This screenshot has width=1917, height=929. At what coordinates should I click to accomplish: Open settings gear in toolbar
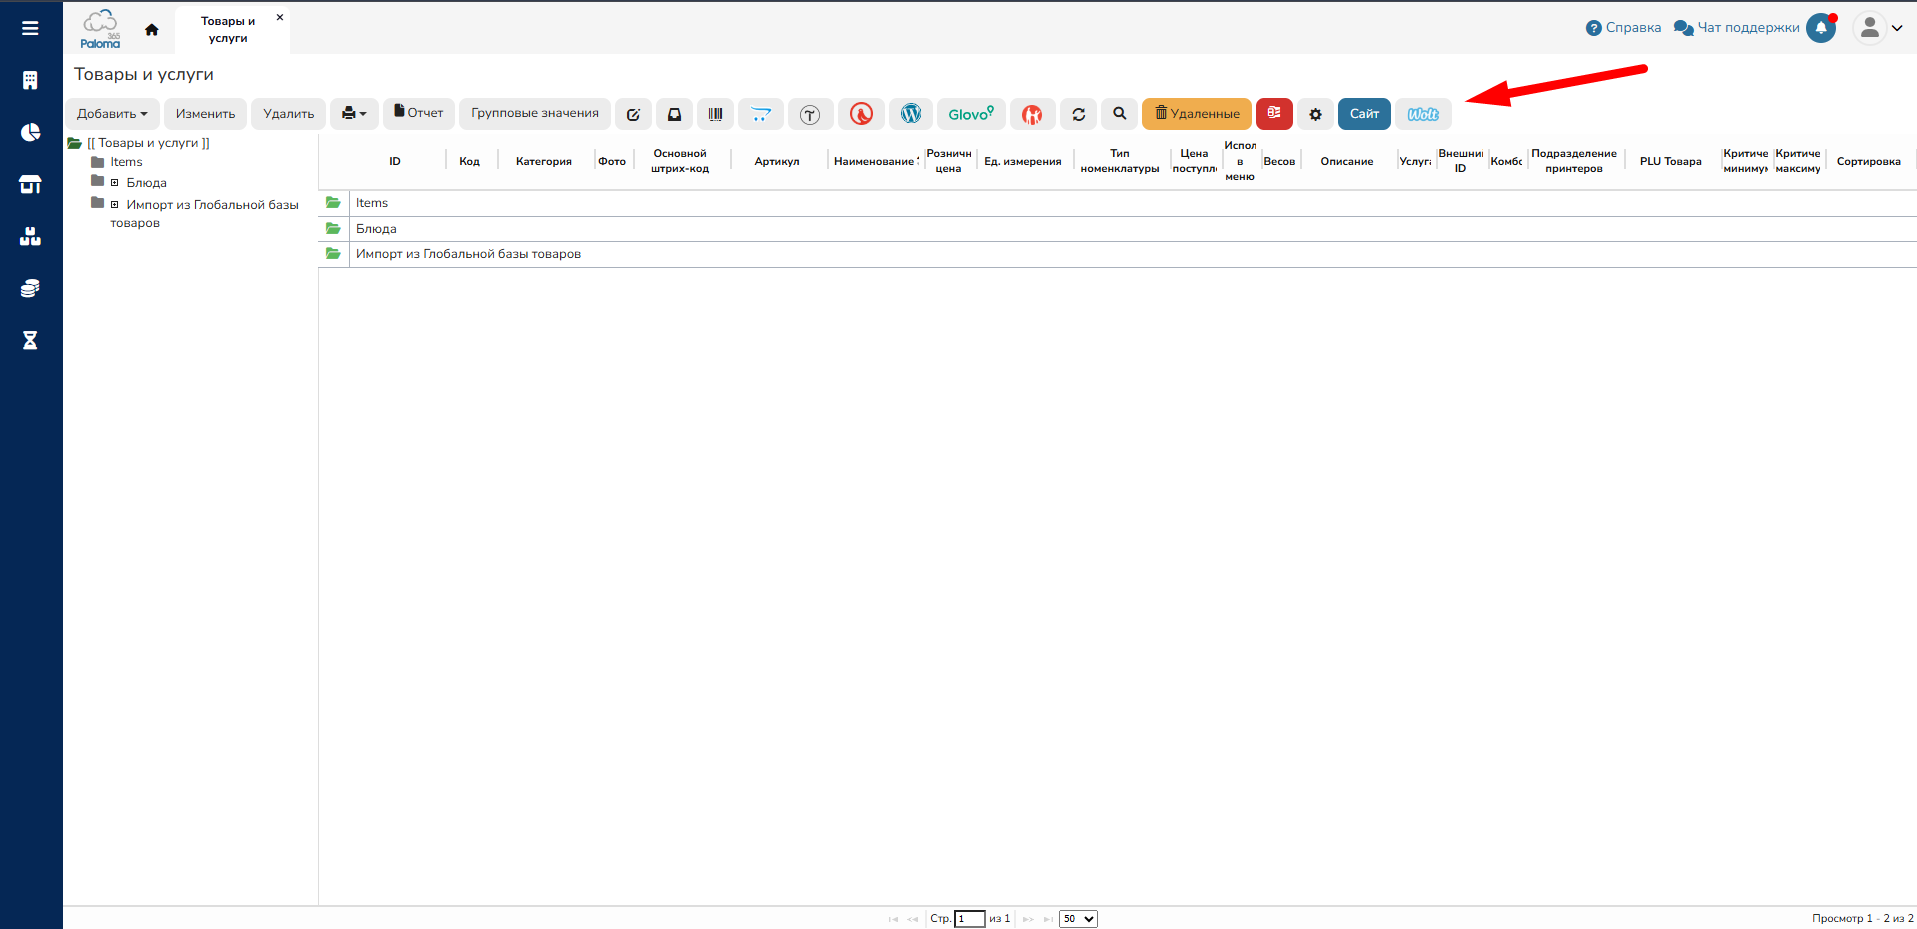pos(1315,114)
